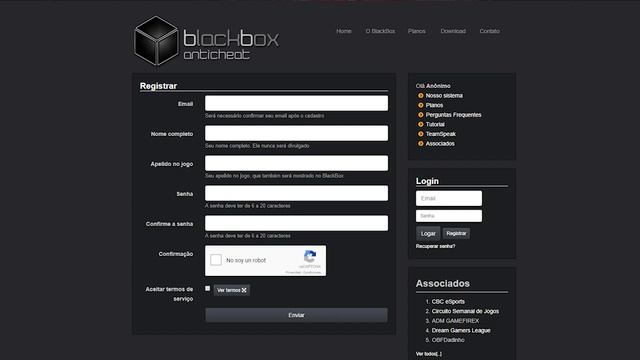Click the orange arrow bullet beside Perguntas Frequentes

[420, 115]
